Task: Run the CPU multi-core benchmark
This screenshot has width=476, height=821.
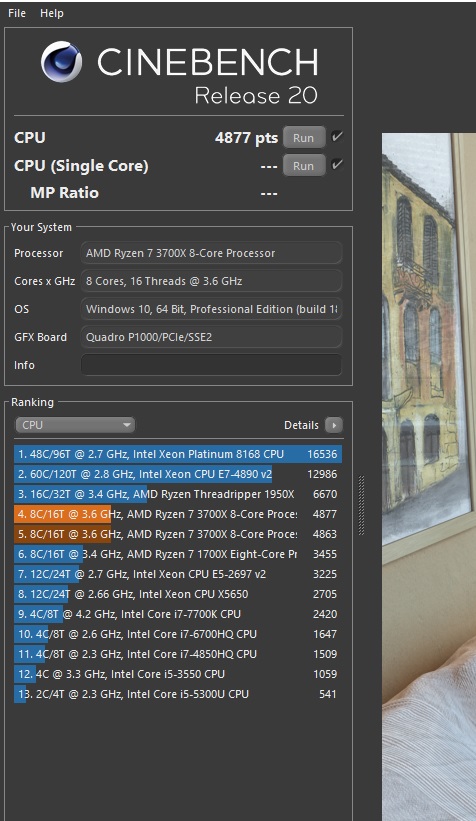Action: tap(304, 138)
